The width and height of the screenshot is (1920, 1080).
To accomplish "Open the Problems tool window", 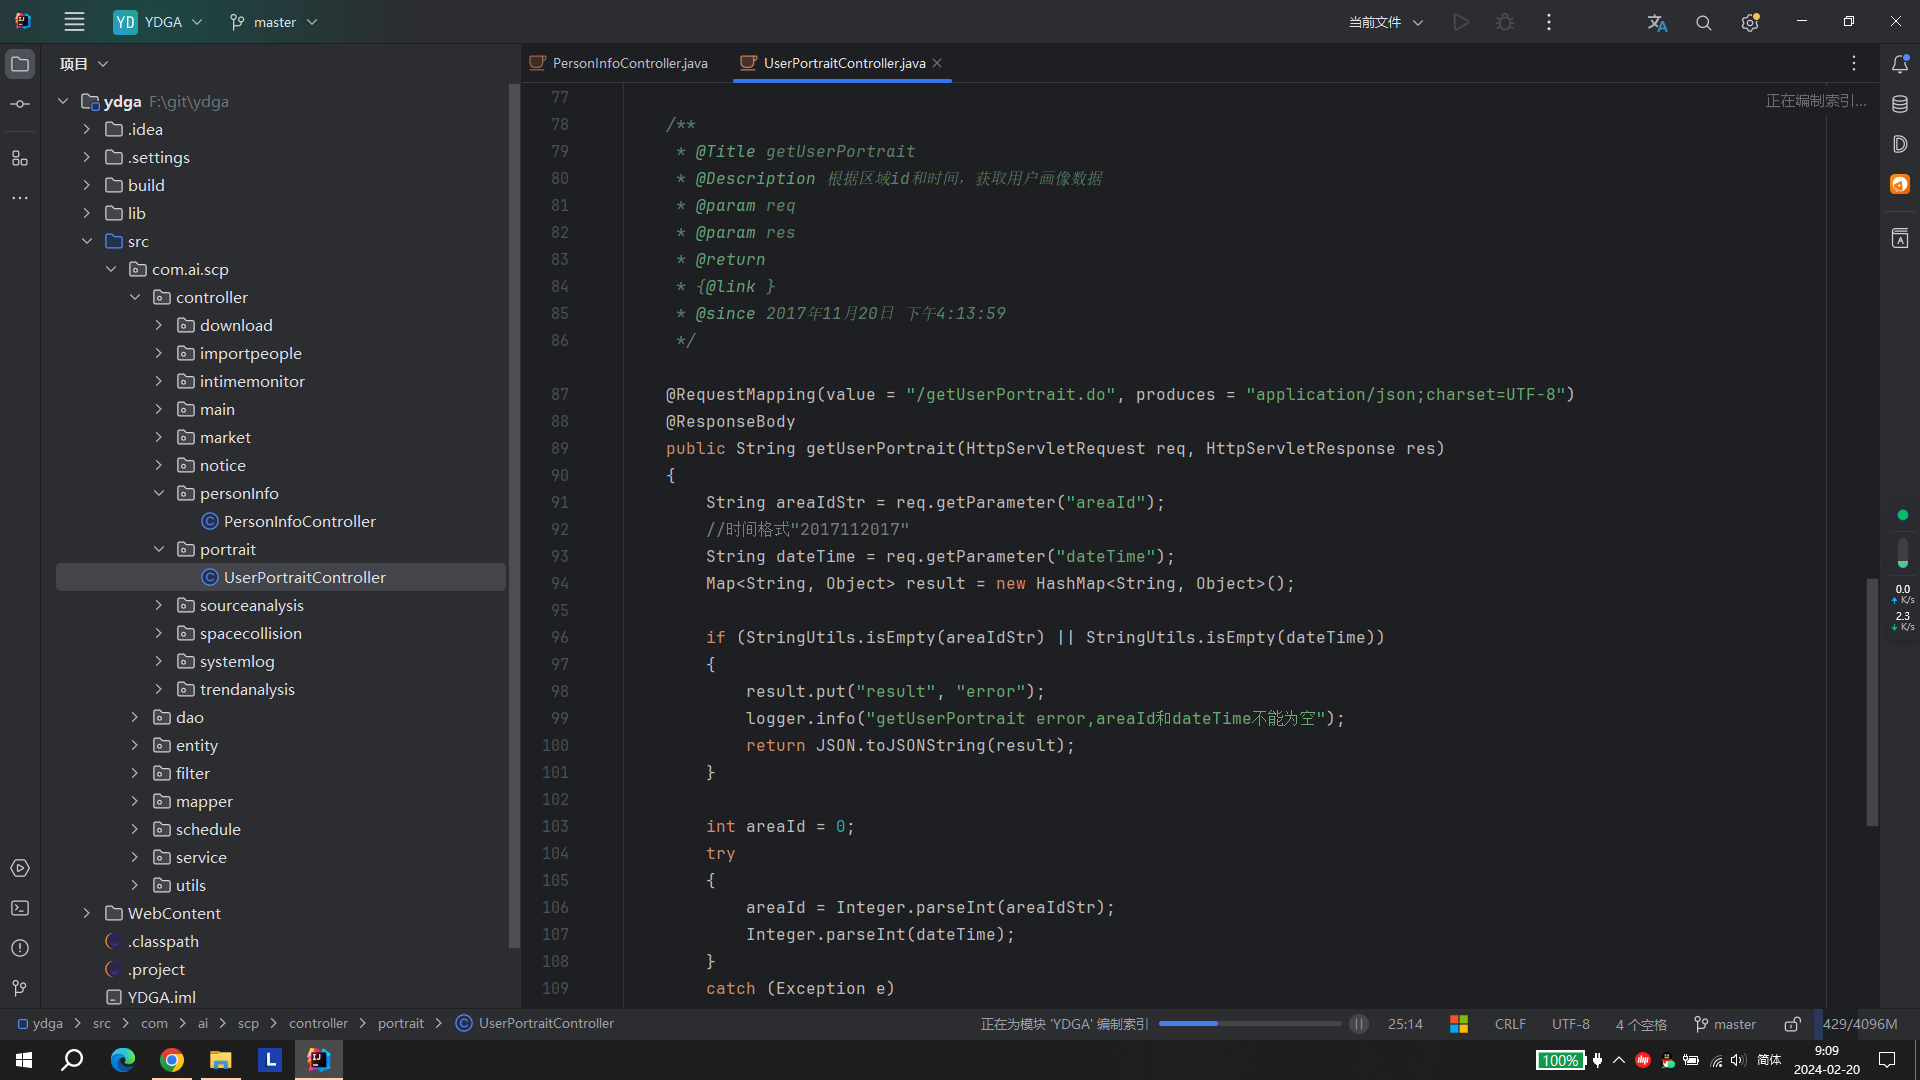I will [20, 948].
